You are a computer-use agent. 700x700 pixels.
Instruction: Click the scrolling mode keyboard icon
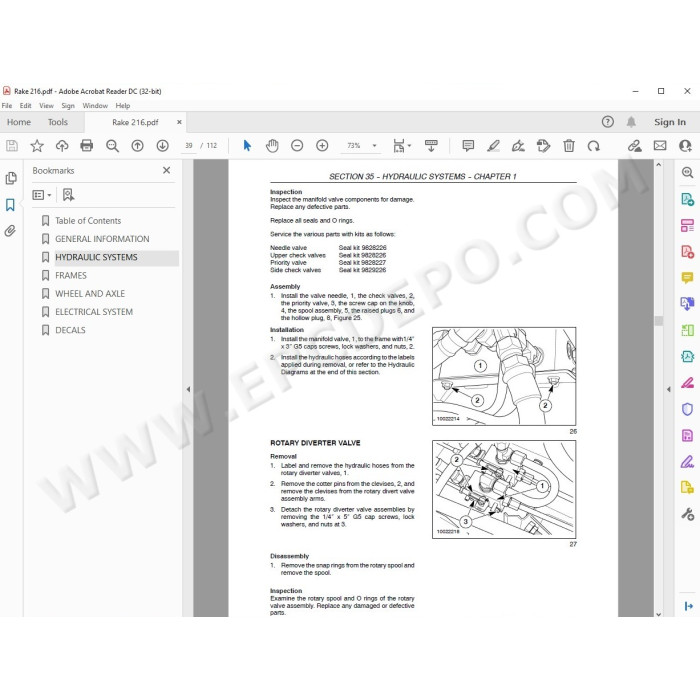431,146
